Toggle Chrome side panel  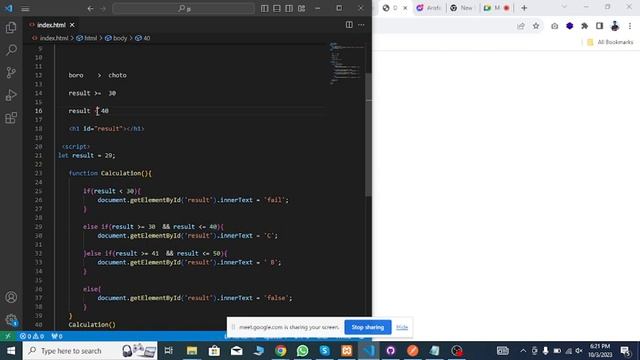pos(599,26)
